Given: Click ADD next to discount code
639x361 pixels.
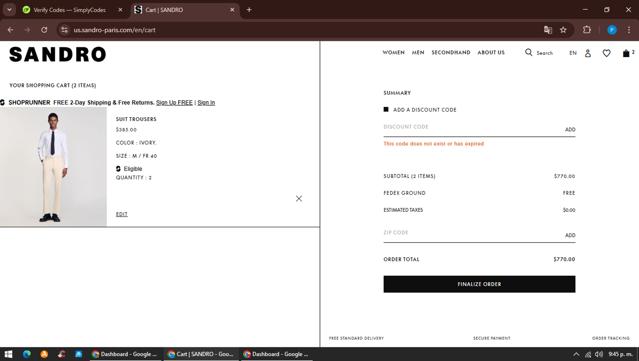Looking at the screenshot, I should tap(570, 130).
